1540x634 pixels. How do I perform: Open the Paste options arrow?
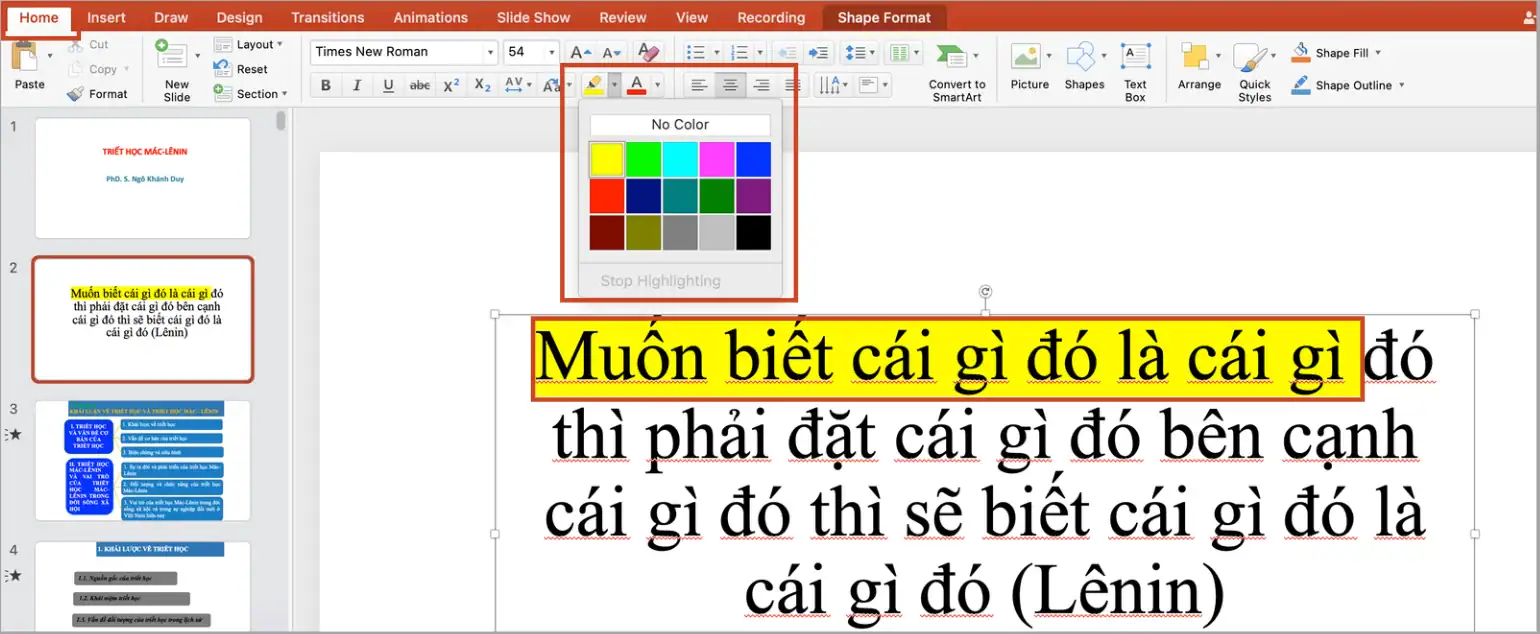click(50, 55)
